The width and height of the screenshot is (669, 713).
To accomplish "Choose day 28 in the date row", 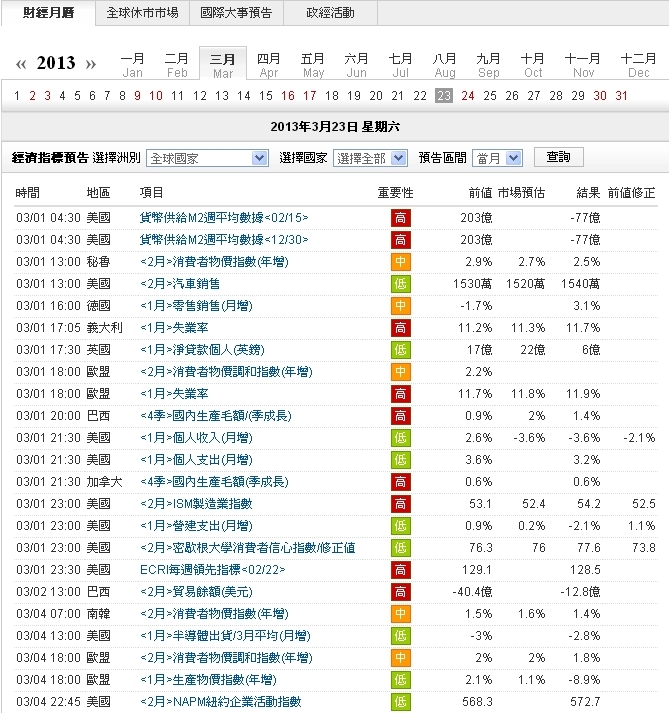I will pos(556,96).
